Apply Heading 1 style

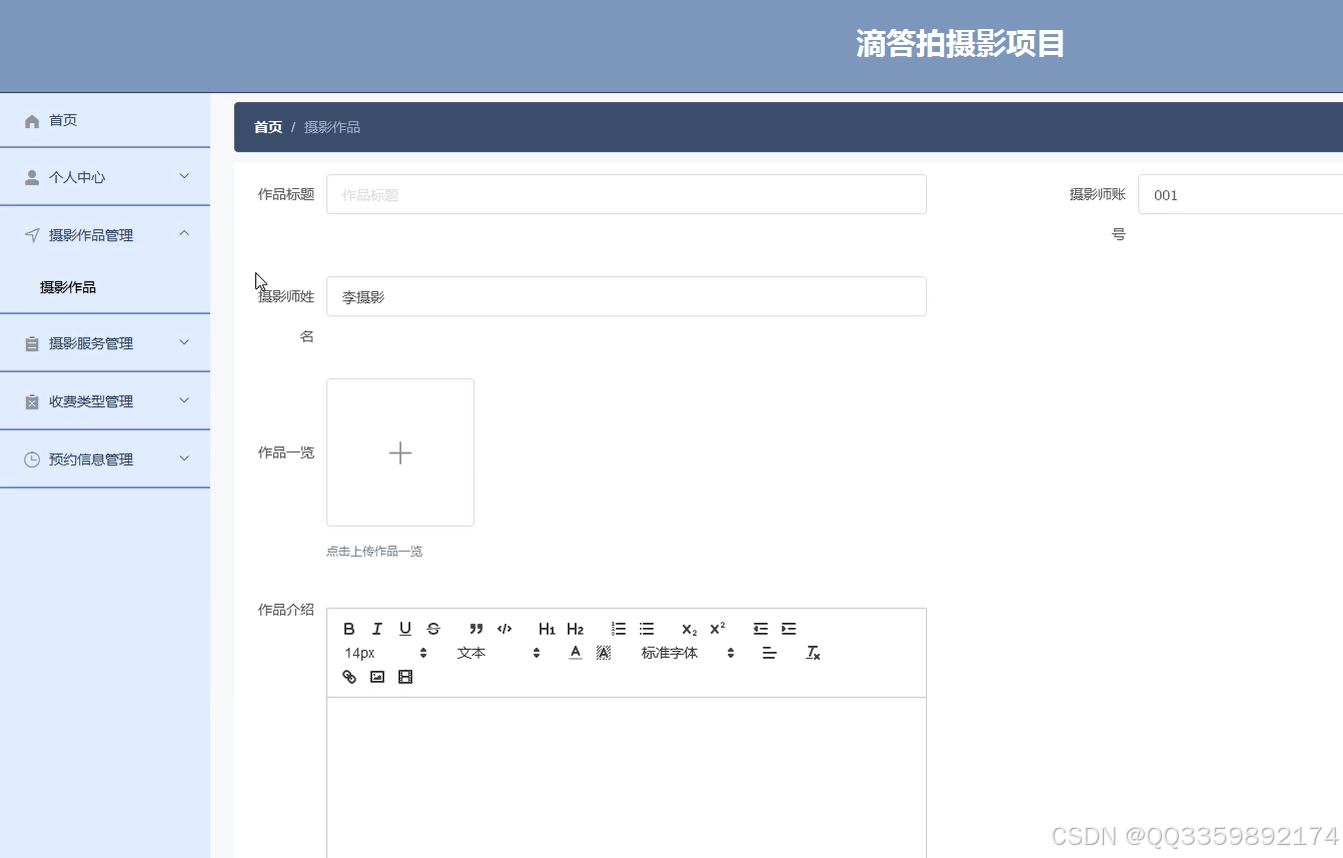(x=547, y=629)
